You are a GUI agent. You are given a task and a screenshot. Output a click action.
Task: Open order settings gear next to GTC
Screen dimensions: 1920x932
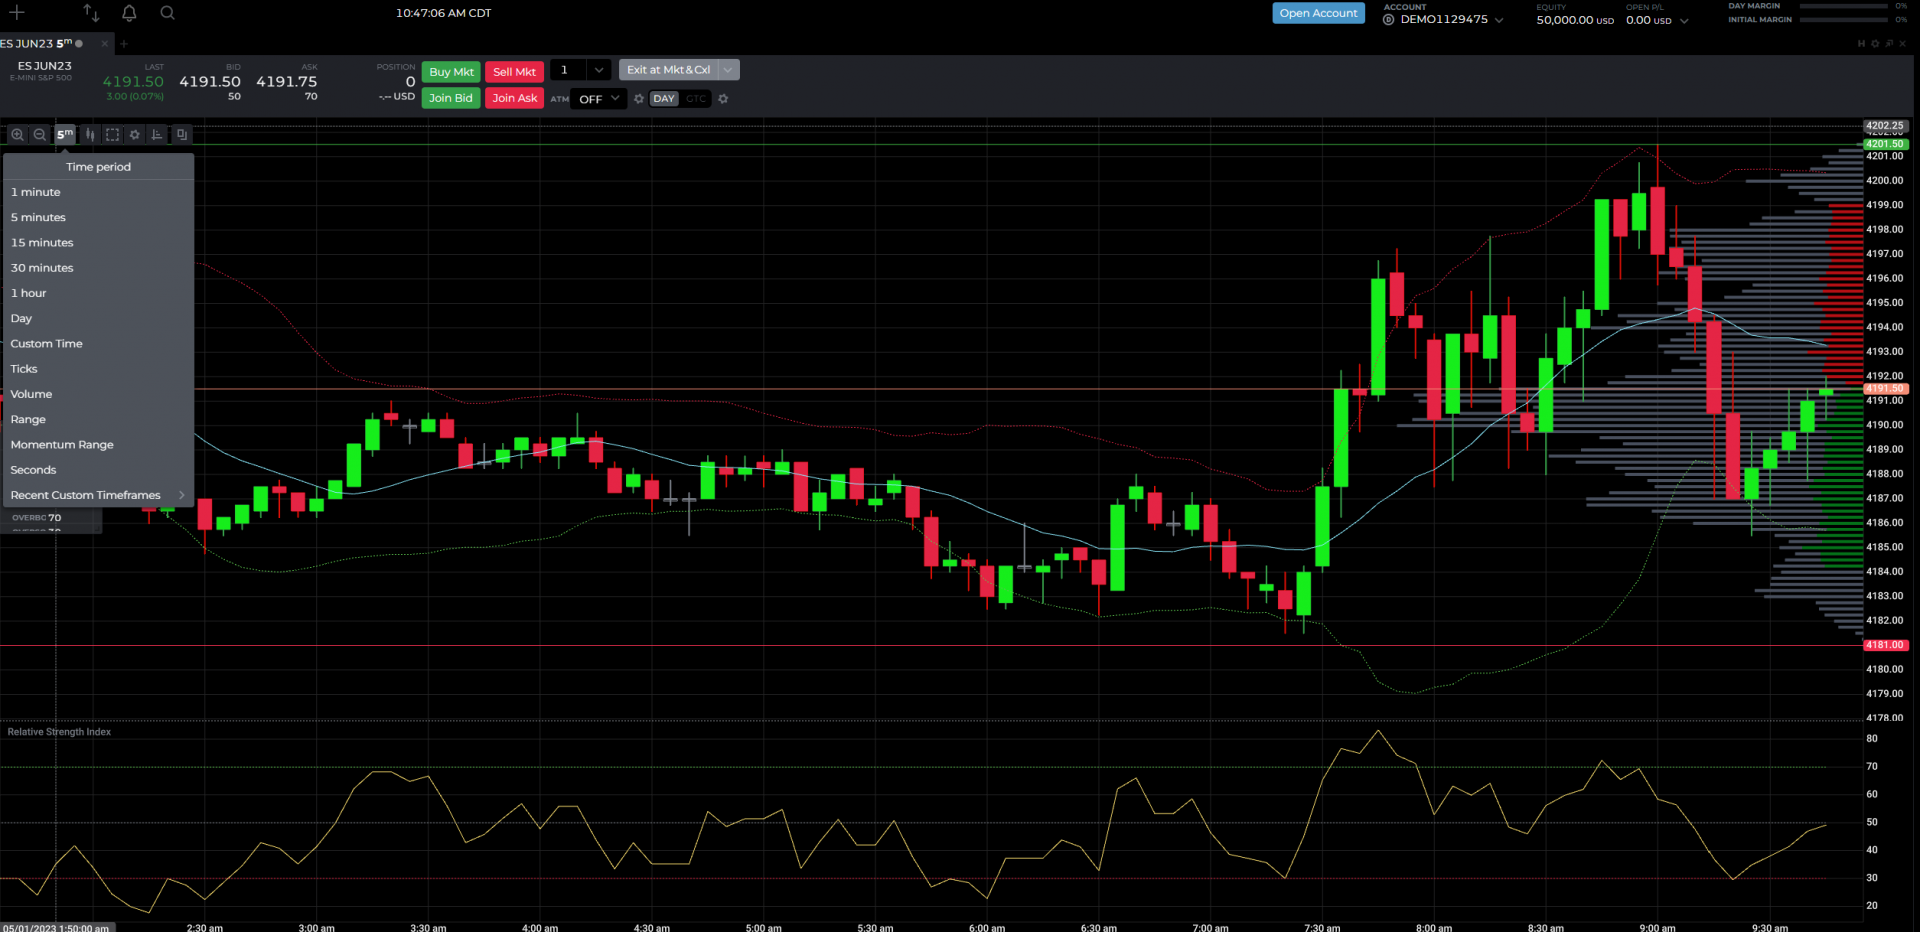pos(723,99)
